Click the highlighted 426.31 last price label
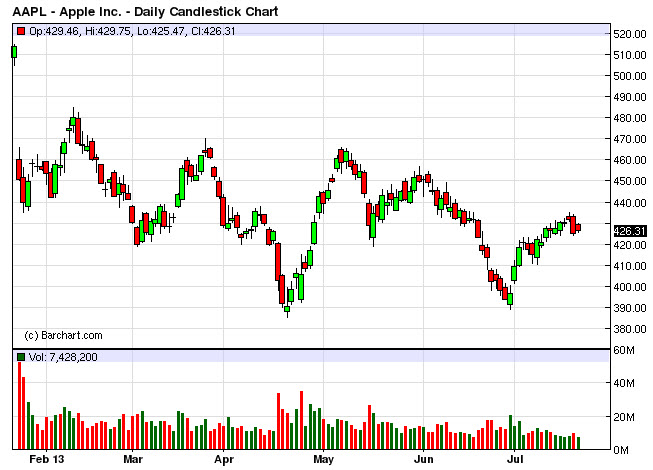Image resolution: width=653 pixels, height=470 pixels. (630, 231)
